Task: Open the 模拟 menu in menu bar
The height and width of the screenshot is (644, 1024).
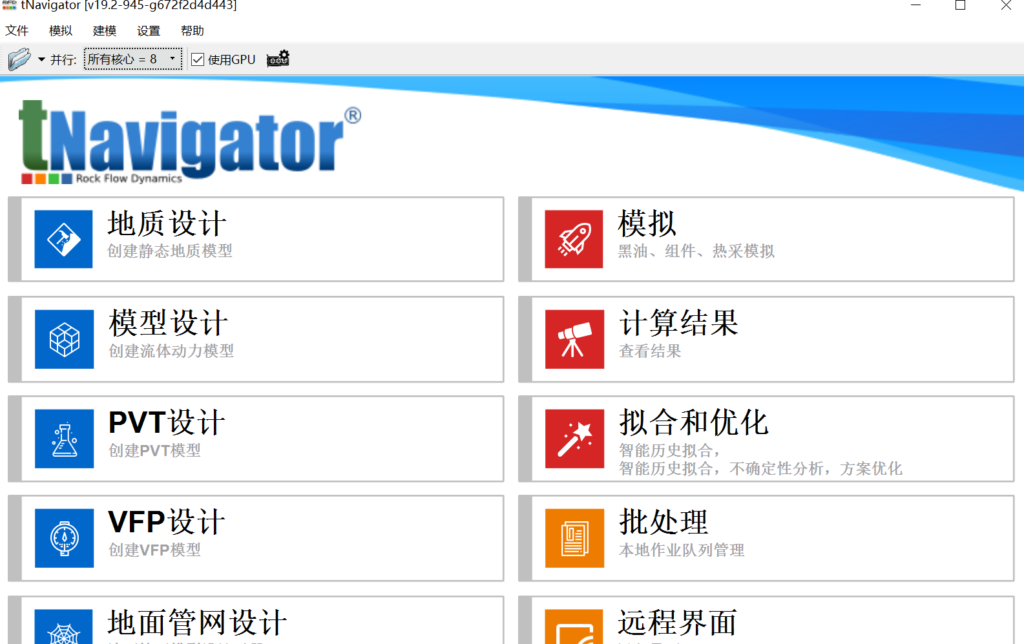Action: point(61,31)
